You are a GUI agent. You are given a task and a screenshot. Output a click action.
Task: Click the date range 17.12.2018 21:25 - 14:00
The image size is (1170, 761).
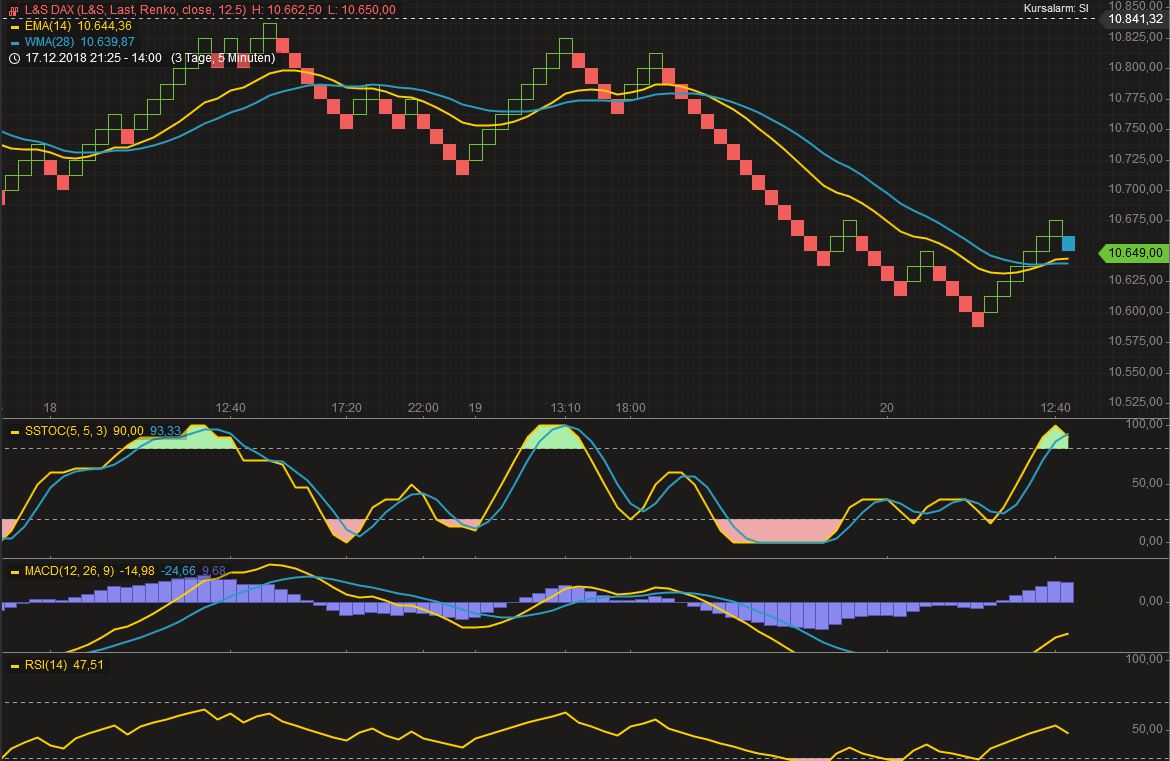(93, 57)
